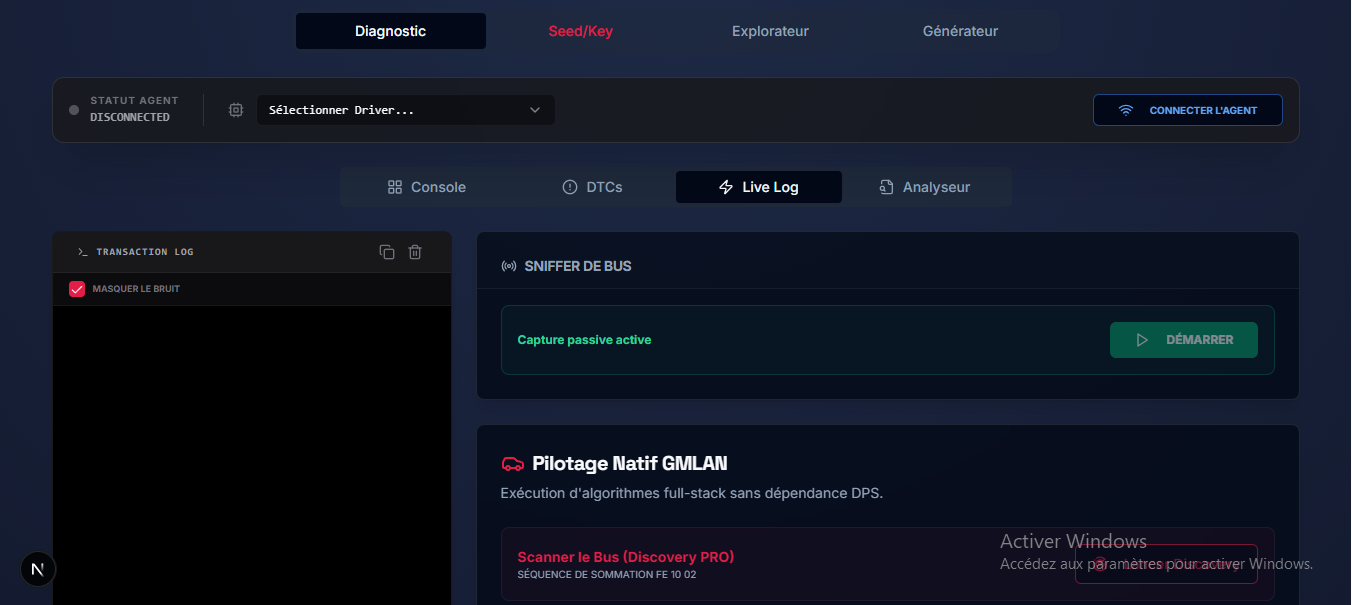Clear the transaction log with trash icon

click(415, 252)
